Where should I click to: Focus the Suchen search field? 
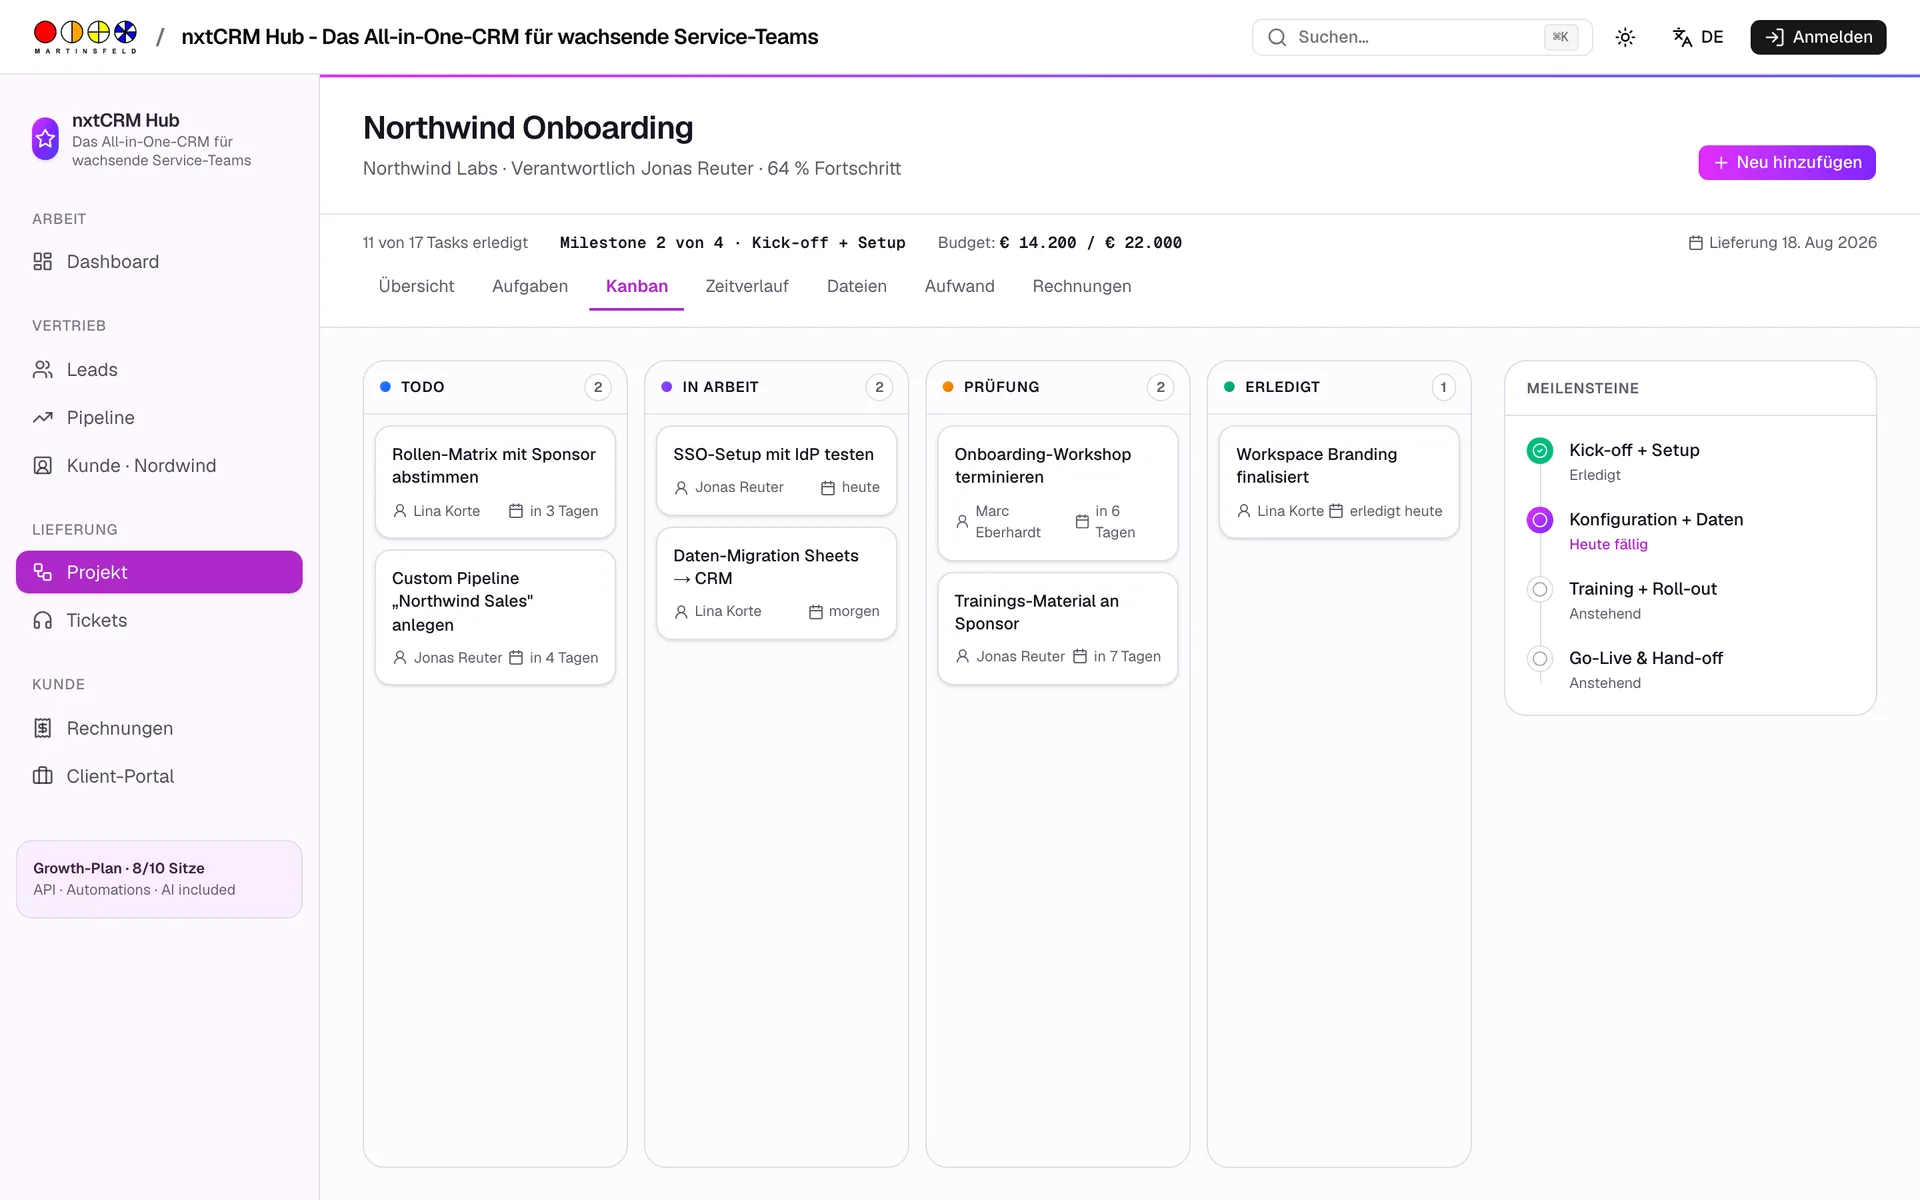[1422, 37]
